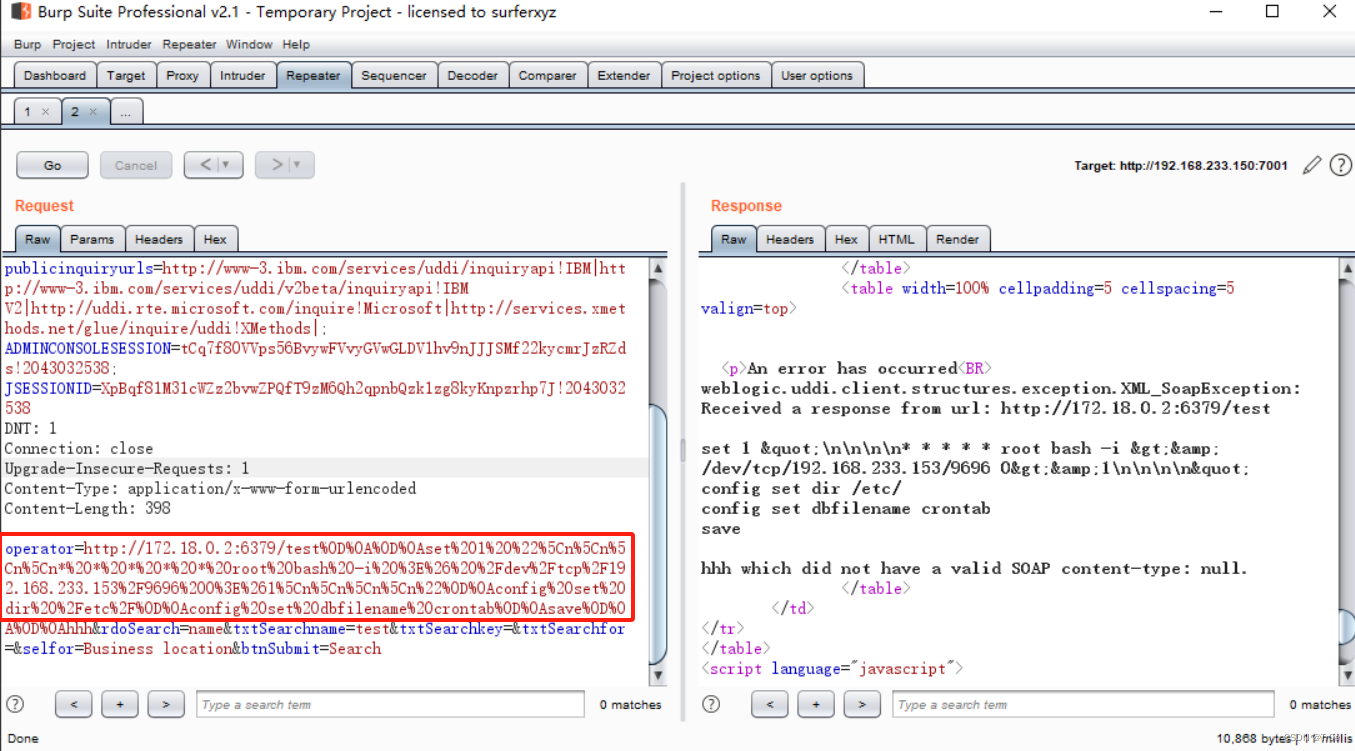Close Repeater tab 2 with its x
This screenshot has width=1355, height=751.
[93, 112]
